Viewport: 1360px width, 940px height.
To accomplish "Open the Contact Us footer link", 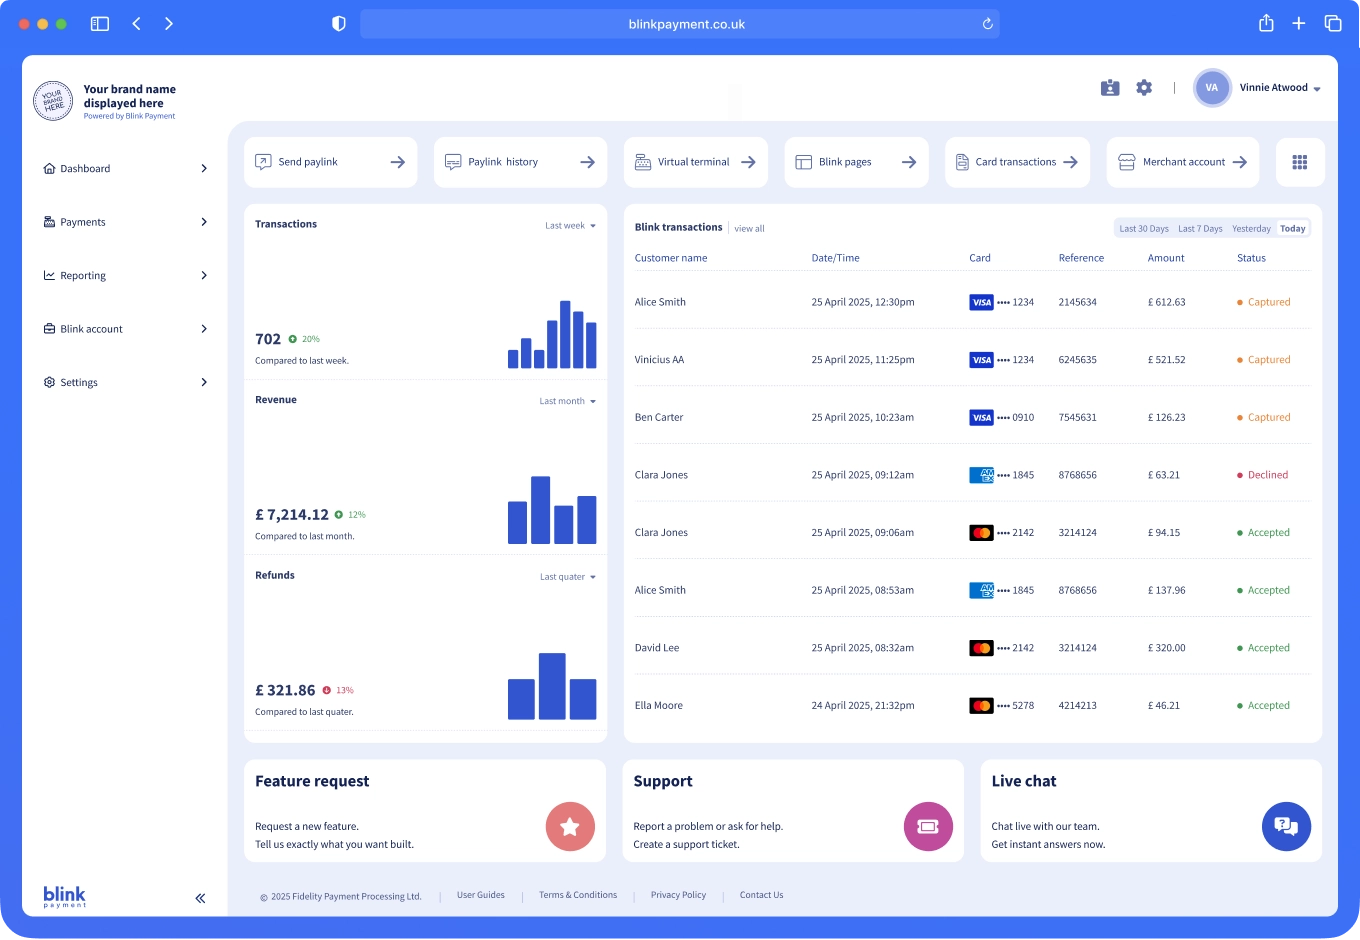I will pyautogui.click(x=761, y=896).
